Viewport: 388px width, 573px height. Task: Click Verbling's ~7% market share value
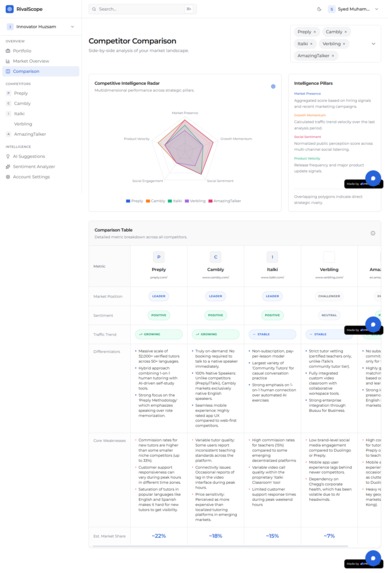329,536
